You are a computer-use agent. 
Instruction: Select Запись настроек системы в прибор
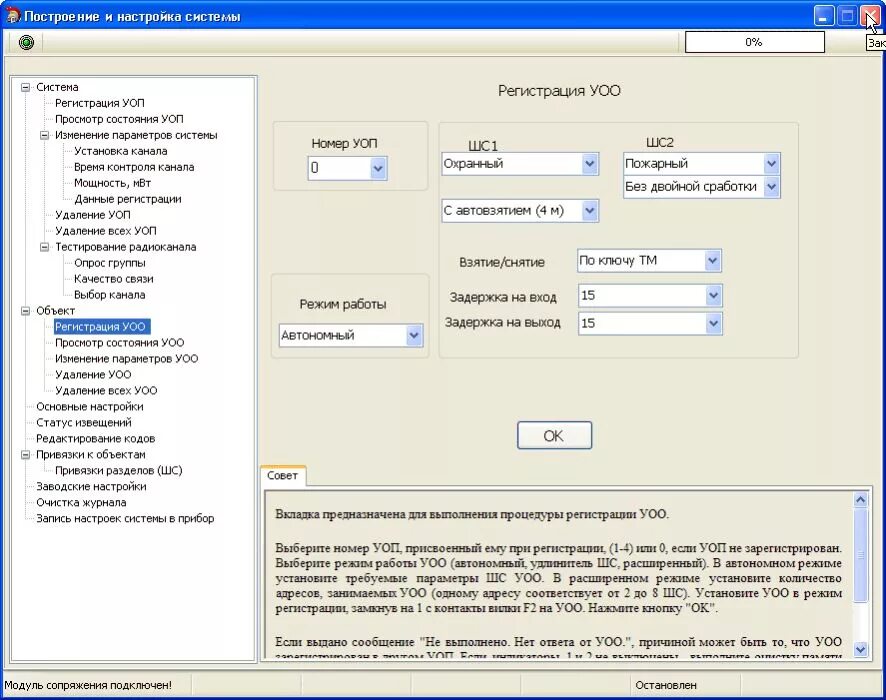pyautogui.click(x=125, y=519)
